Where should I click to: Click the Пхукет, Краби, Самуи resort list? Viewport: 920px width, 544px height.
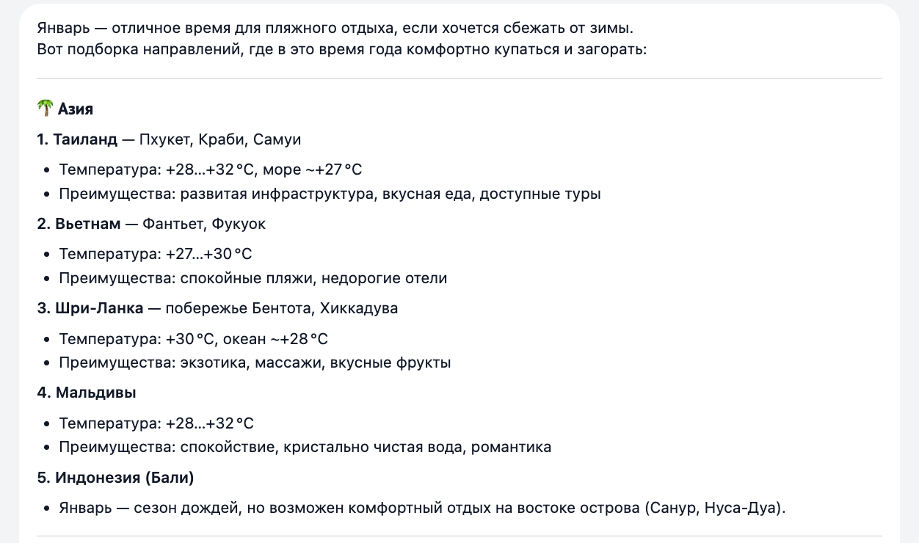(220, 139)
